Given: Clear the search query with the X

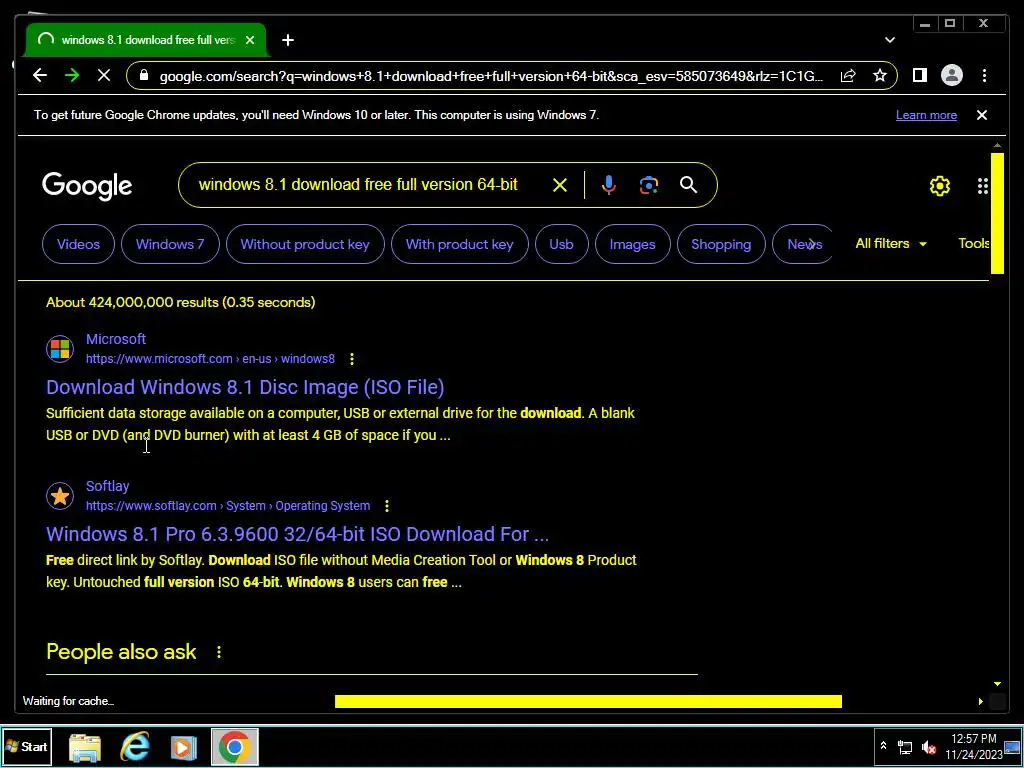Looking at the screenshot, I should pyautogui.click(x=560, y=185).
